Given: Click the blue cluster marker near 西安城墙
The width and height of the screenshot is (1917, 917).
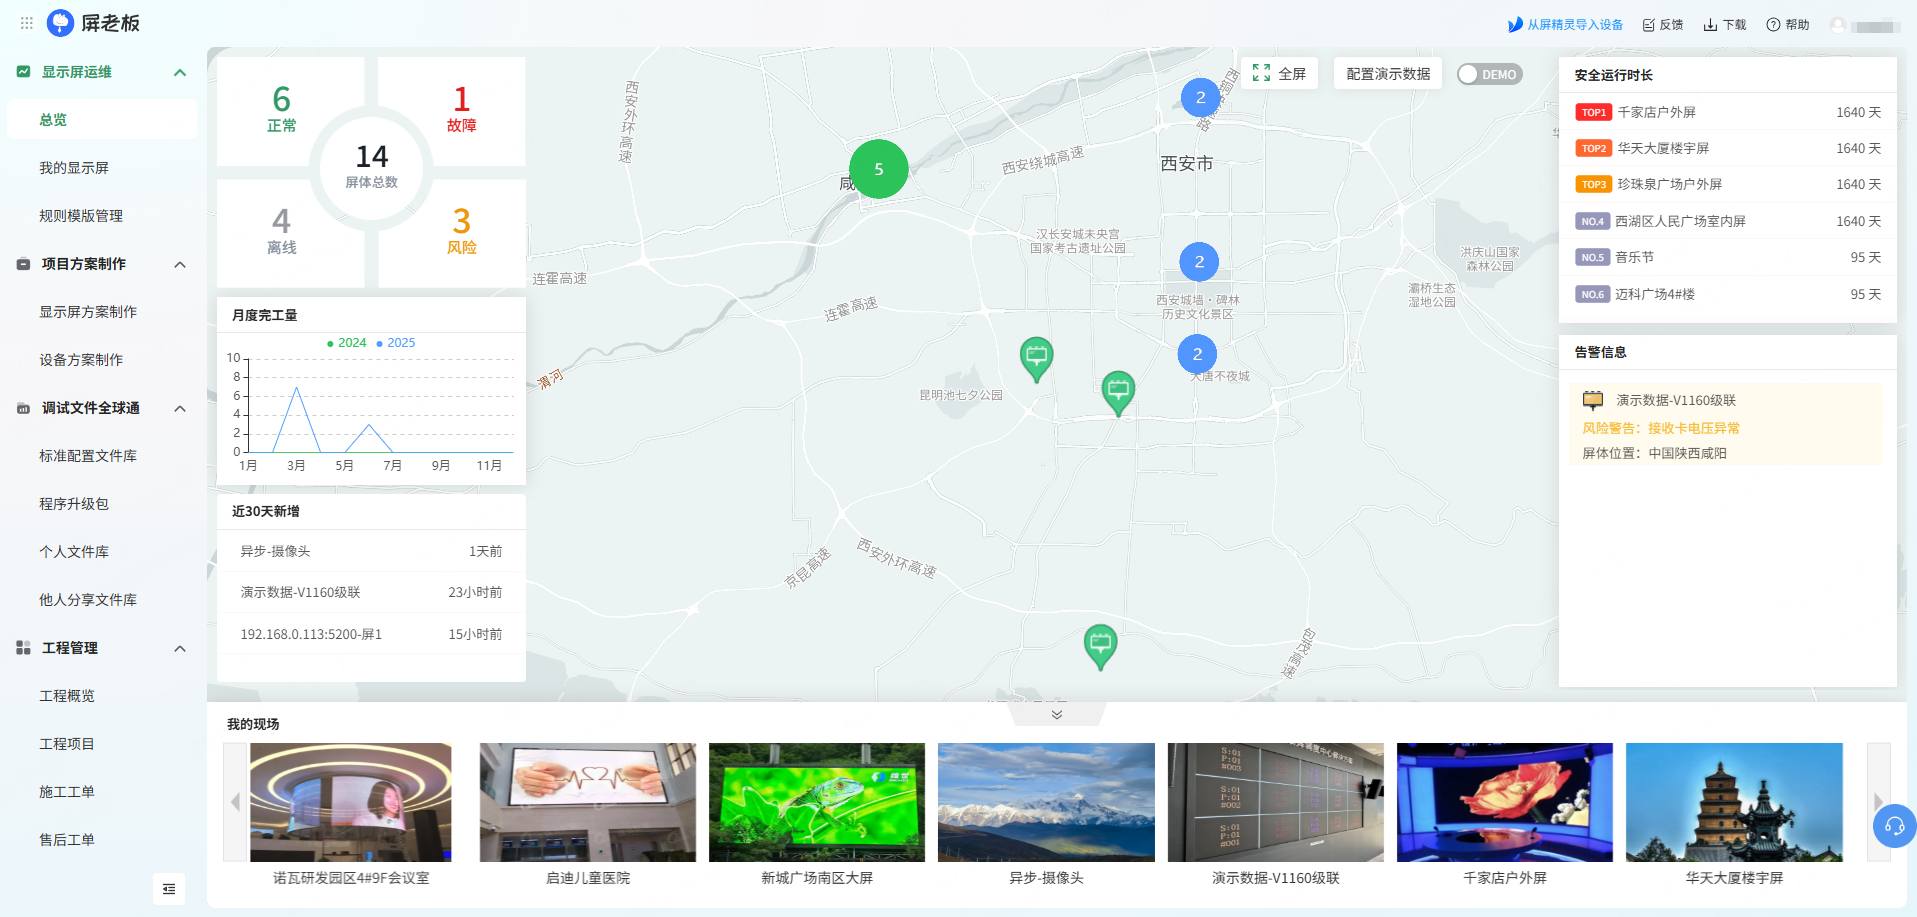Looking at the screenshot, I should click(x=1199, y=262).
